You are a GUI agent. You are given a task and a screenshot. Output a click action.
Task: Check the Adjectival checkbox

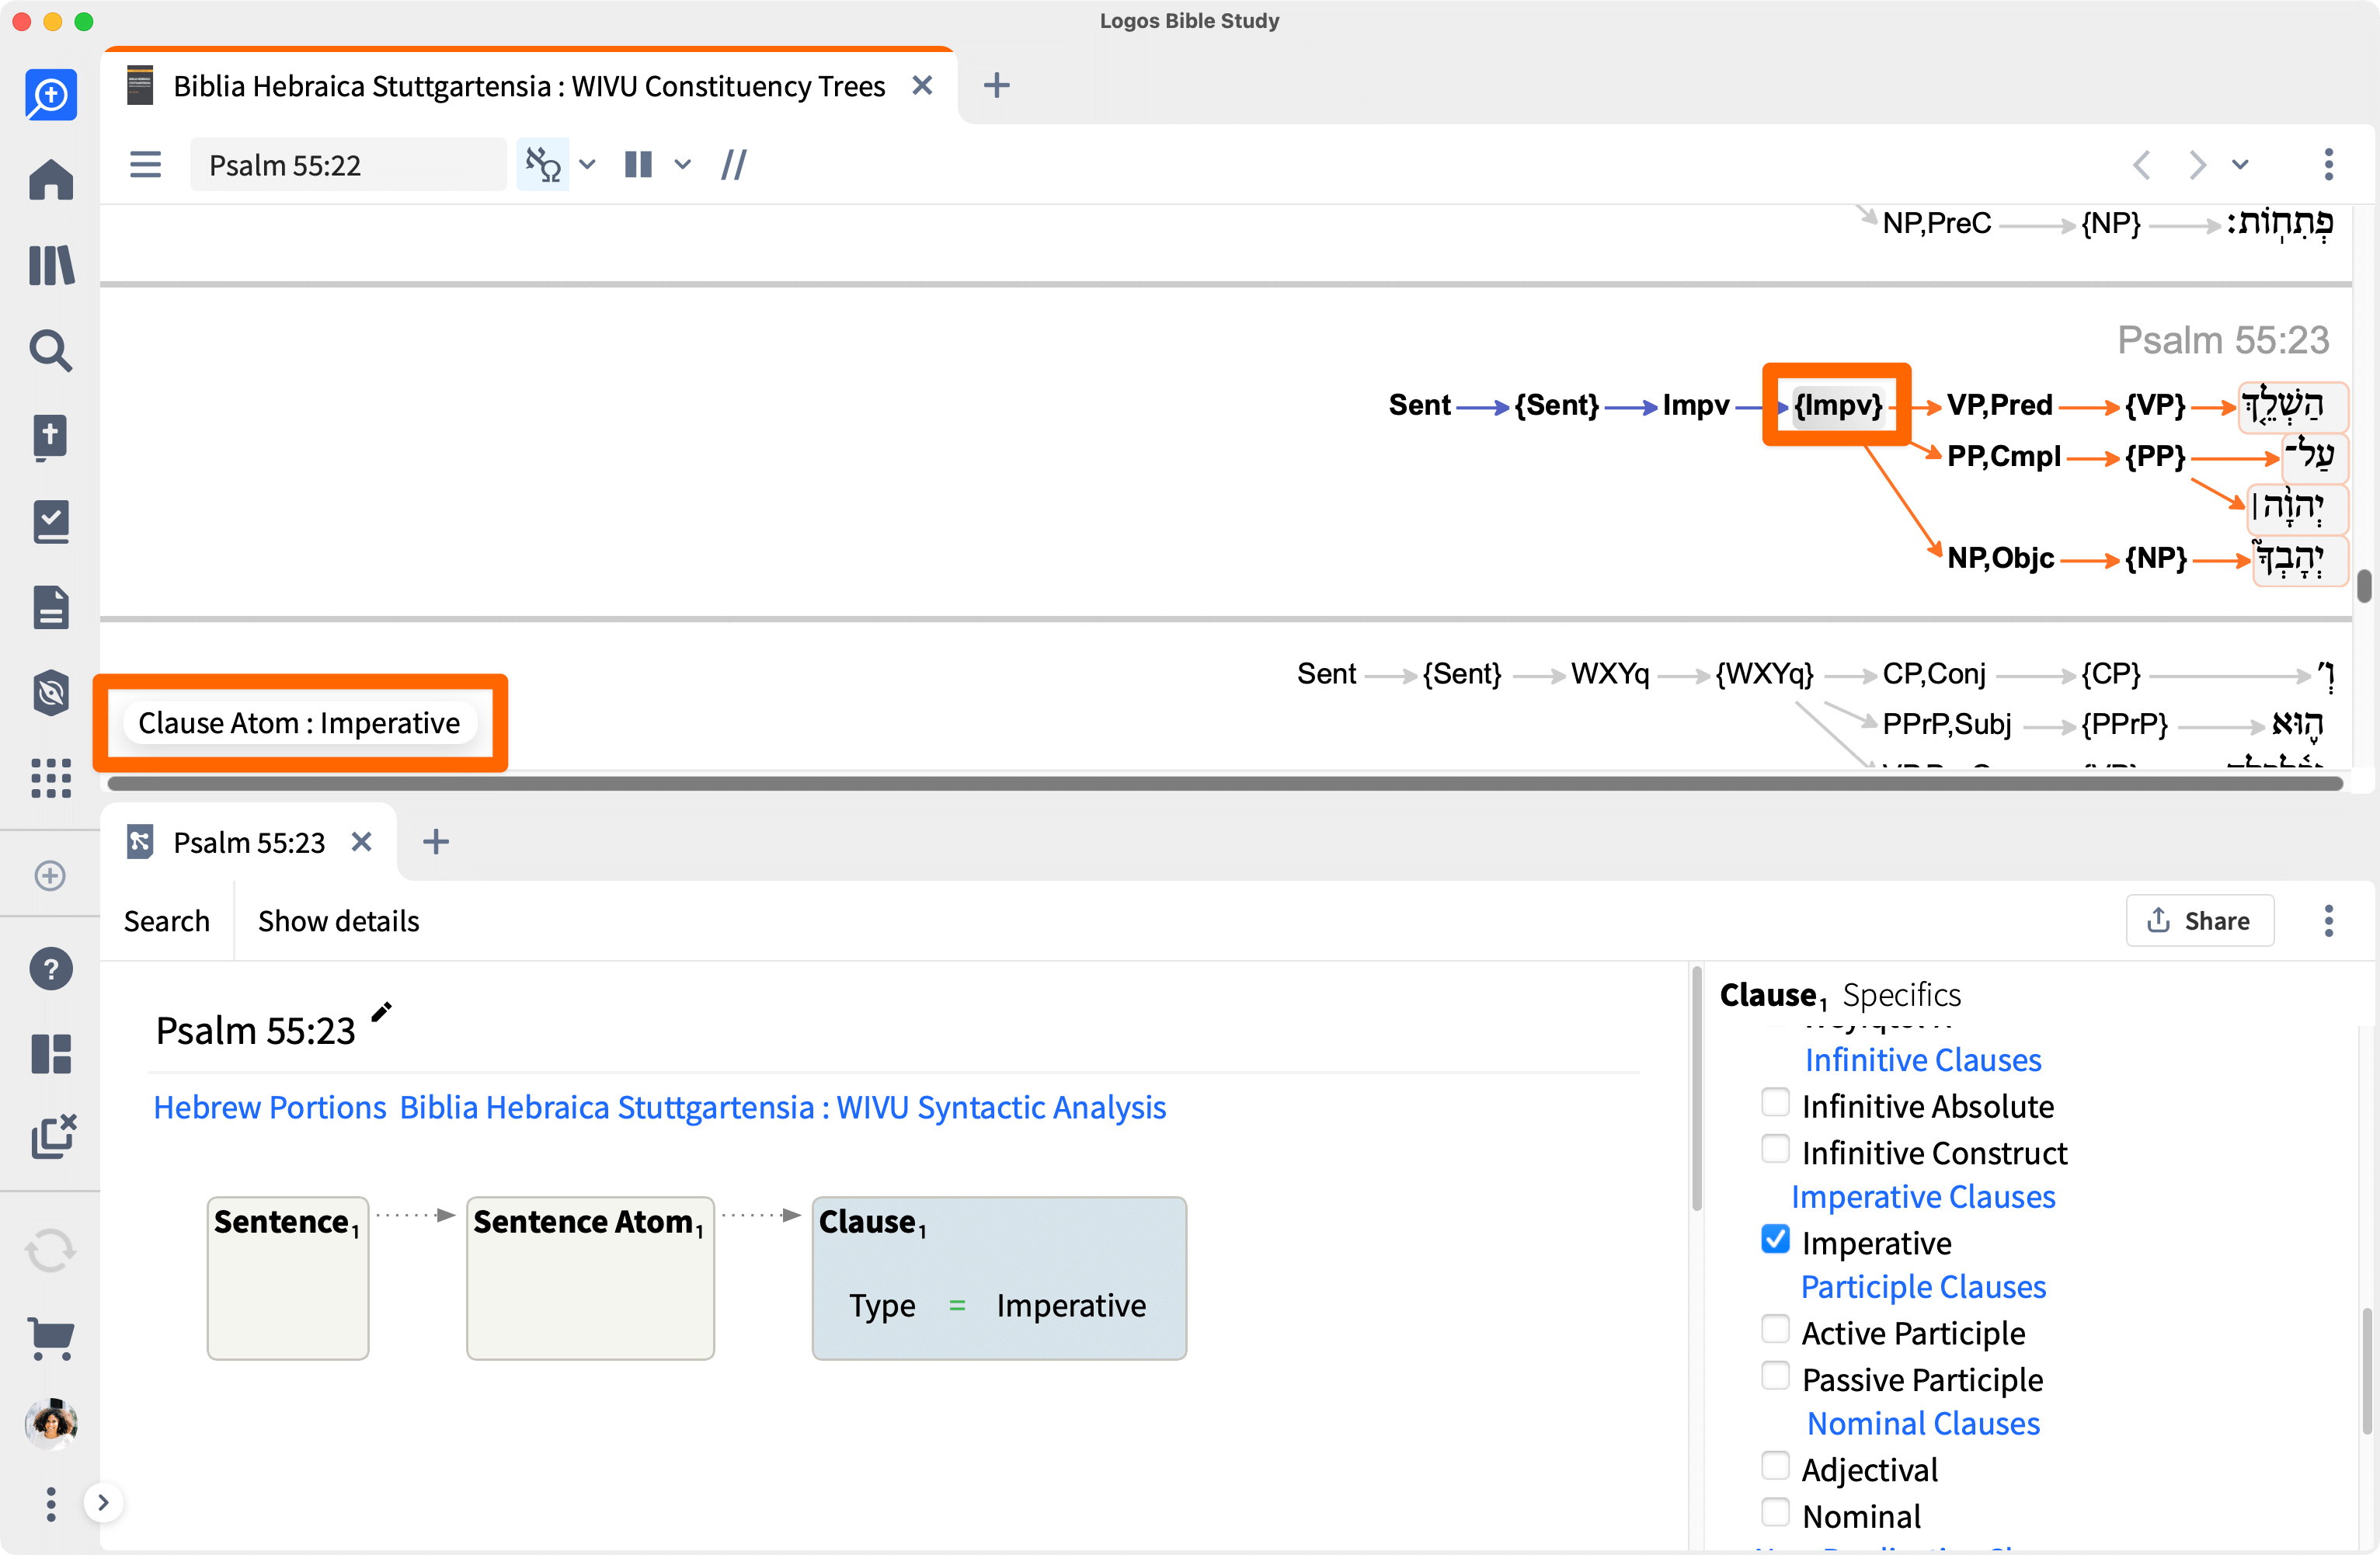1775,1467
